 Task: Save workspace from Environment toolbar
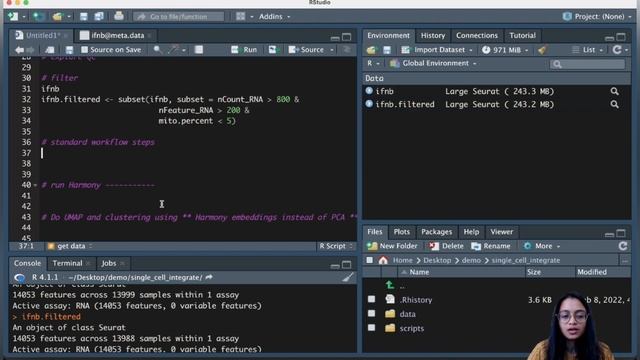tap(387, 50)
